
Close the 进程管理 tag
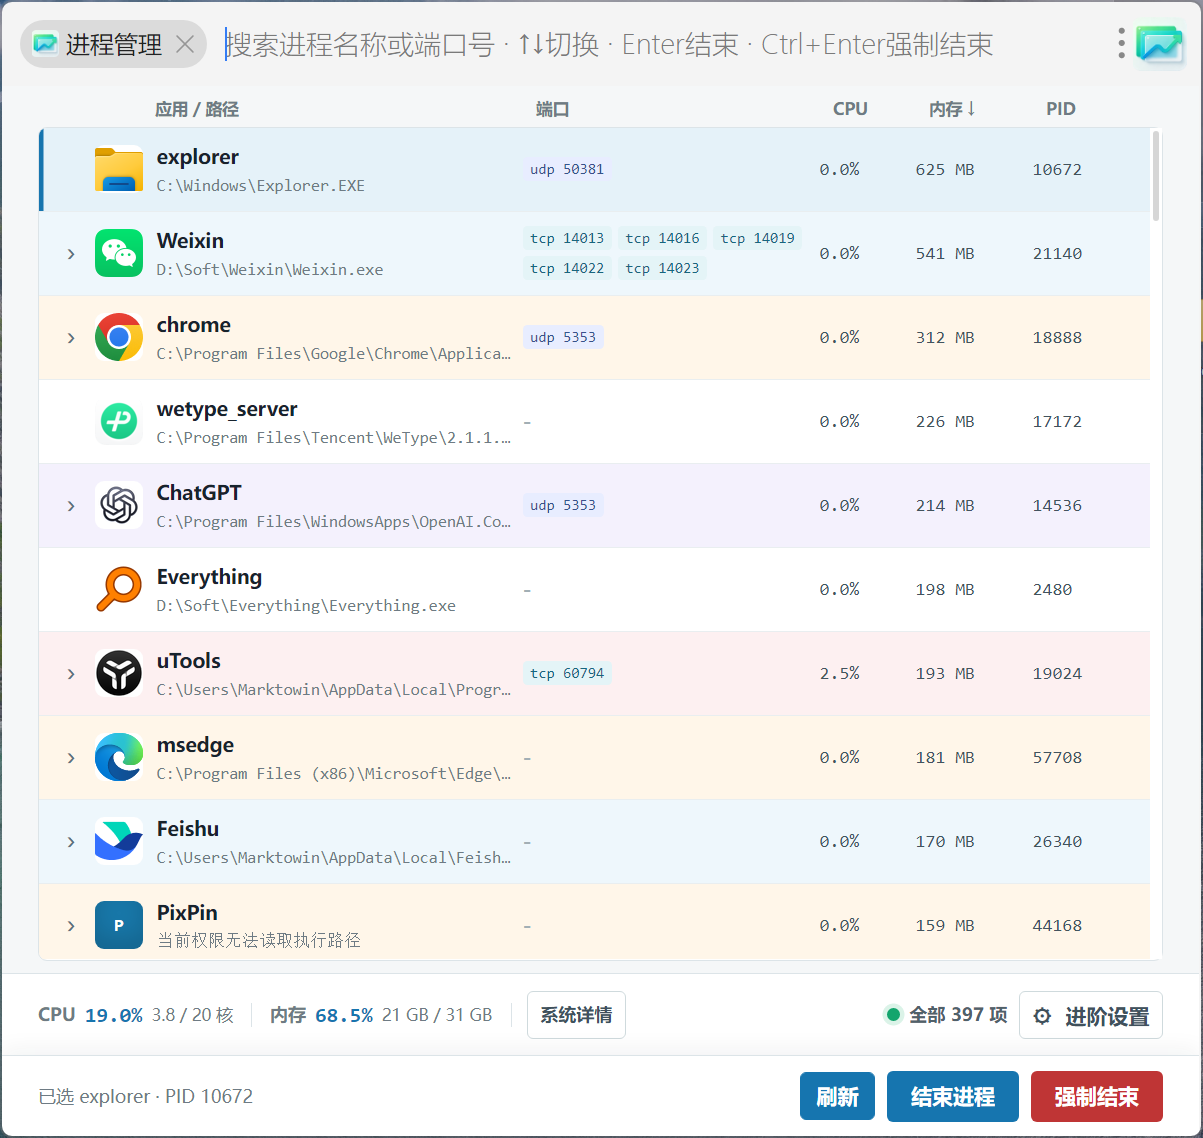click(185, 44)
